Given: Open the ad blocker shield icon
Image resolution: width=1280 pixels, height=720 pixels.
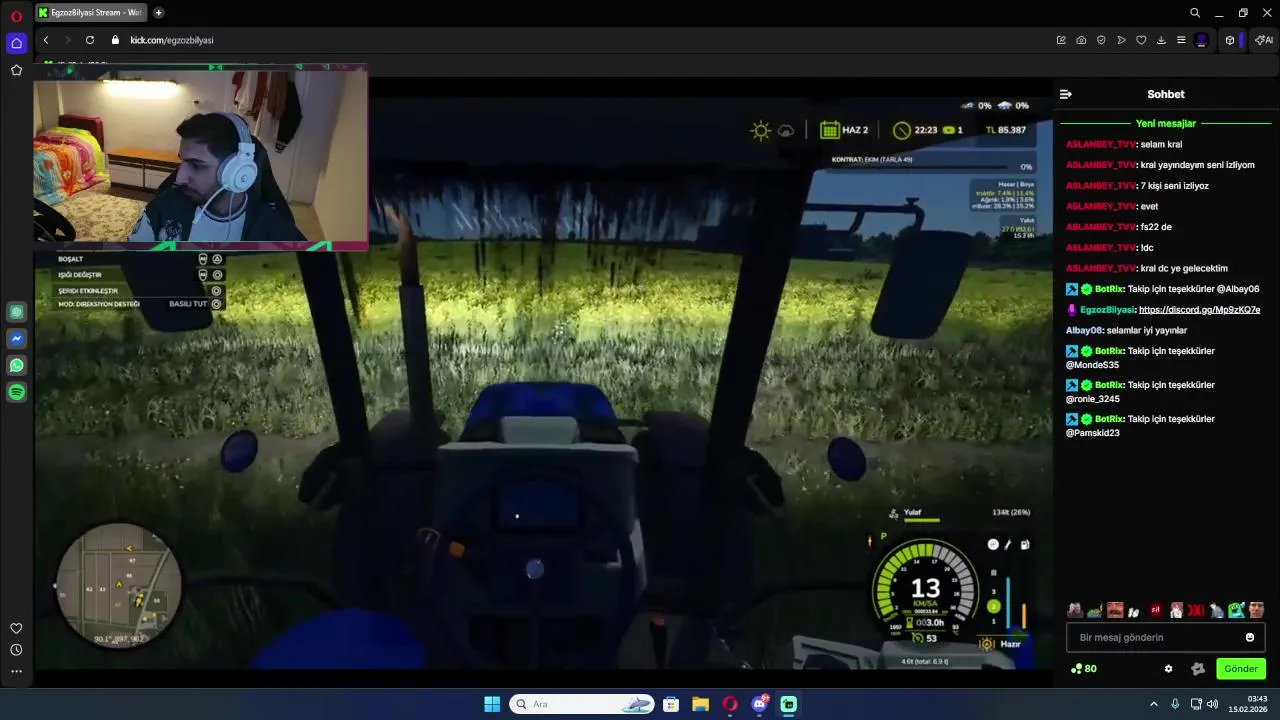Looking at the screenshot, I should [1101, 40].
